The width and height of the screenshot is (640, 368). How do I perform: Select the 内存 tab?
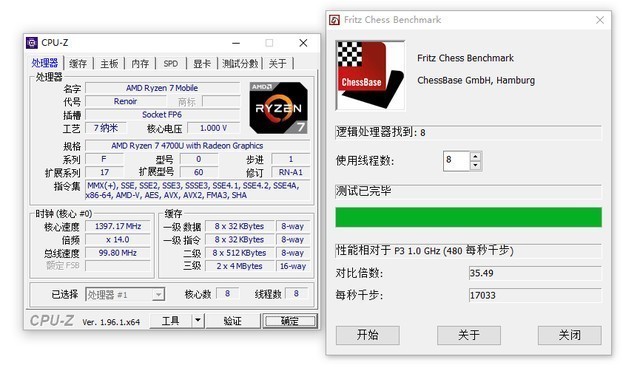(140, 64)
